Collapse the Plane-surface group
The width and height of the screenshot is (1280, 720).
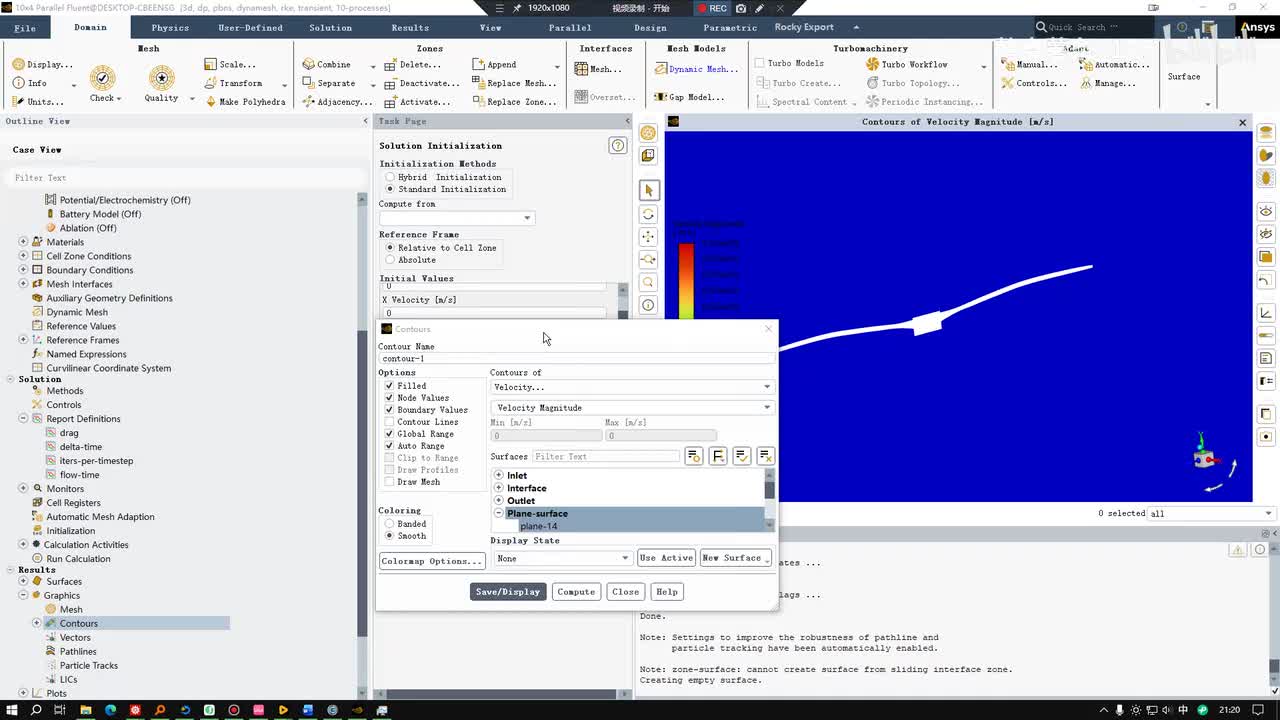499,513
